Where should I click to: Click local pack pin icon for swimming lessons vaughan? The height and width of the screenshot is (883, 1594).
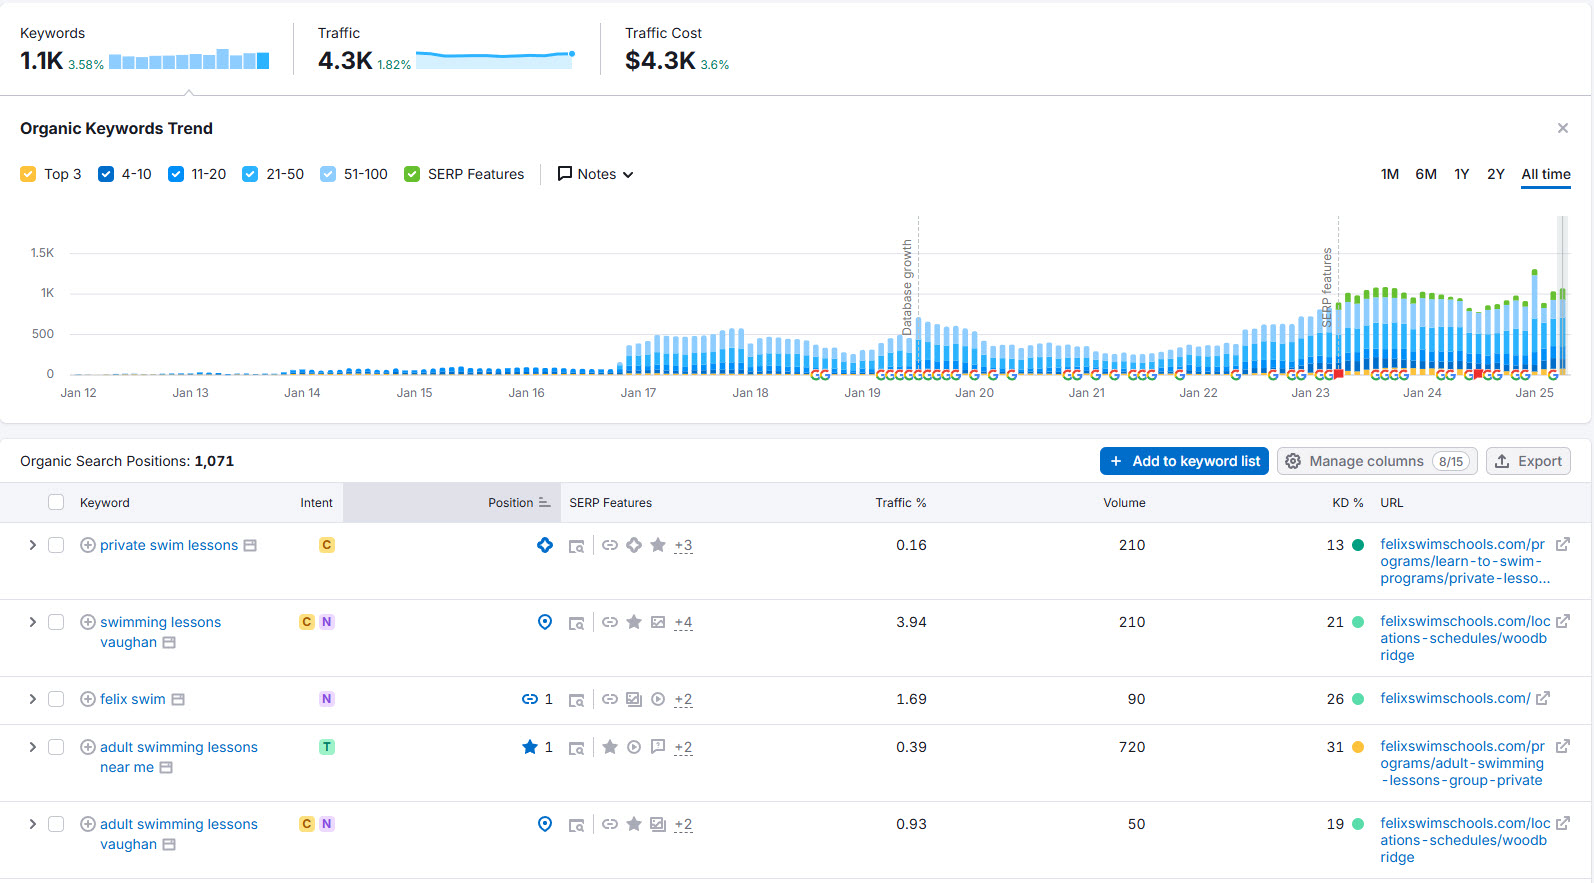point(545,622)
